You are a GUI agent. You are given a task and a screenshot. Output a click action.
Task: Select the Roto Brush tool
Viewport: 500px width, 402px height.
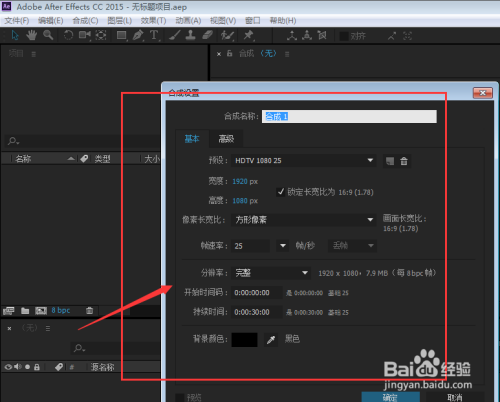point(227,35)
